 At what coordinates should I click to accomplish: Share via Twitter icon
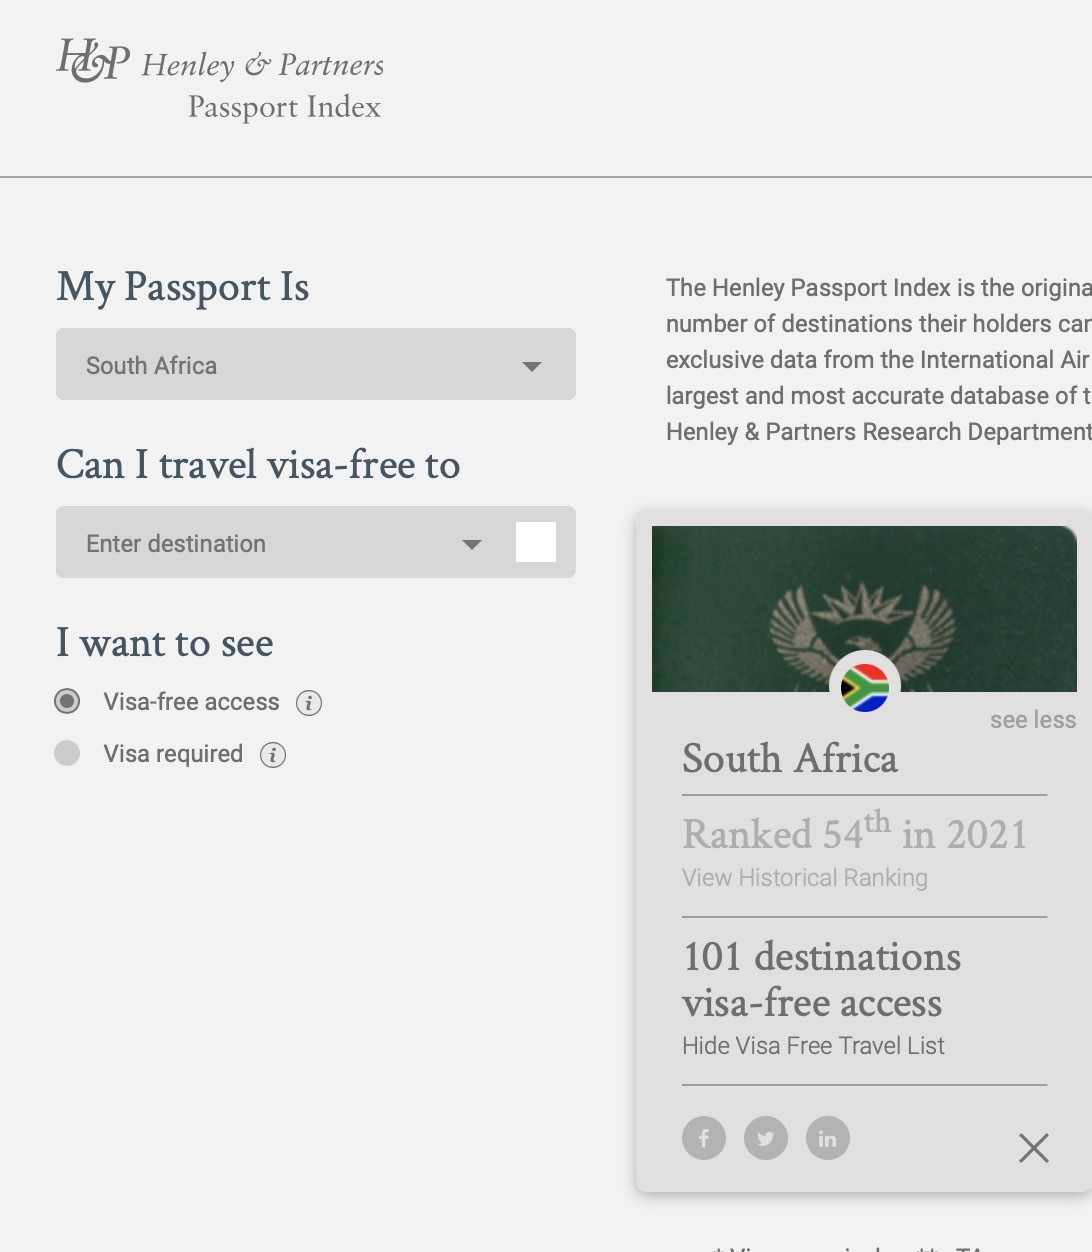[x=766, y=1138]
